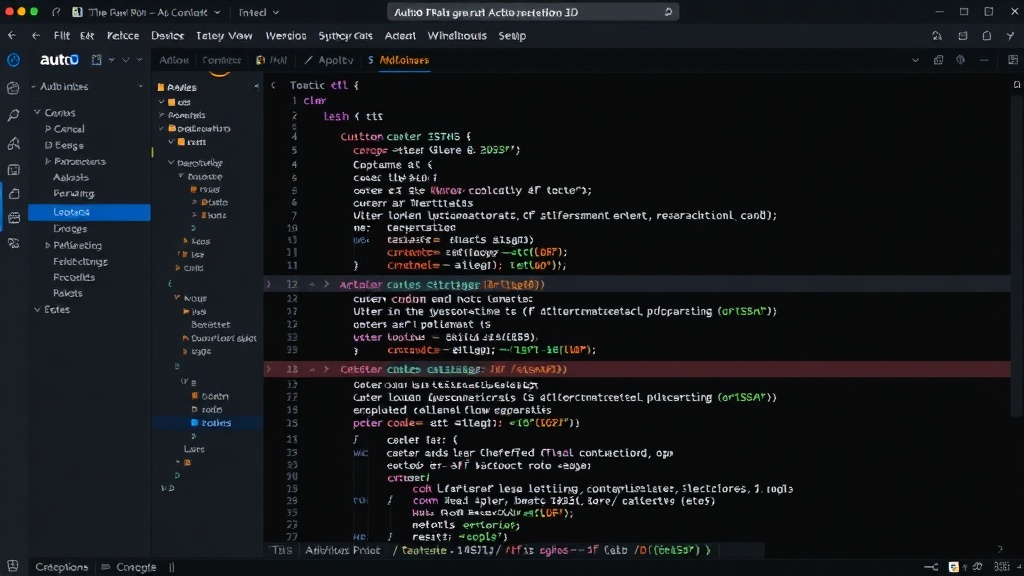Toggle the fold arrow at the far left of the red-highlighted line 13 row
The width and height of the screenshot is (1024, 576).
pos(268,369)
